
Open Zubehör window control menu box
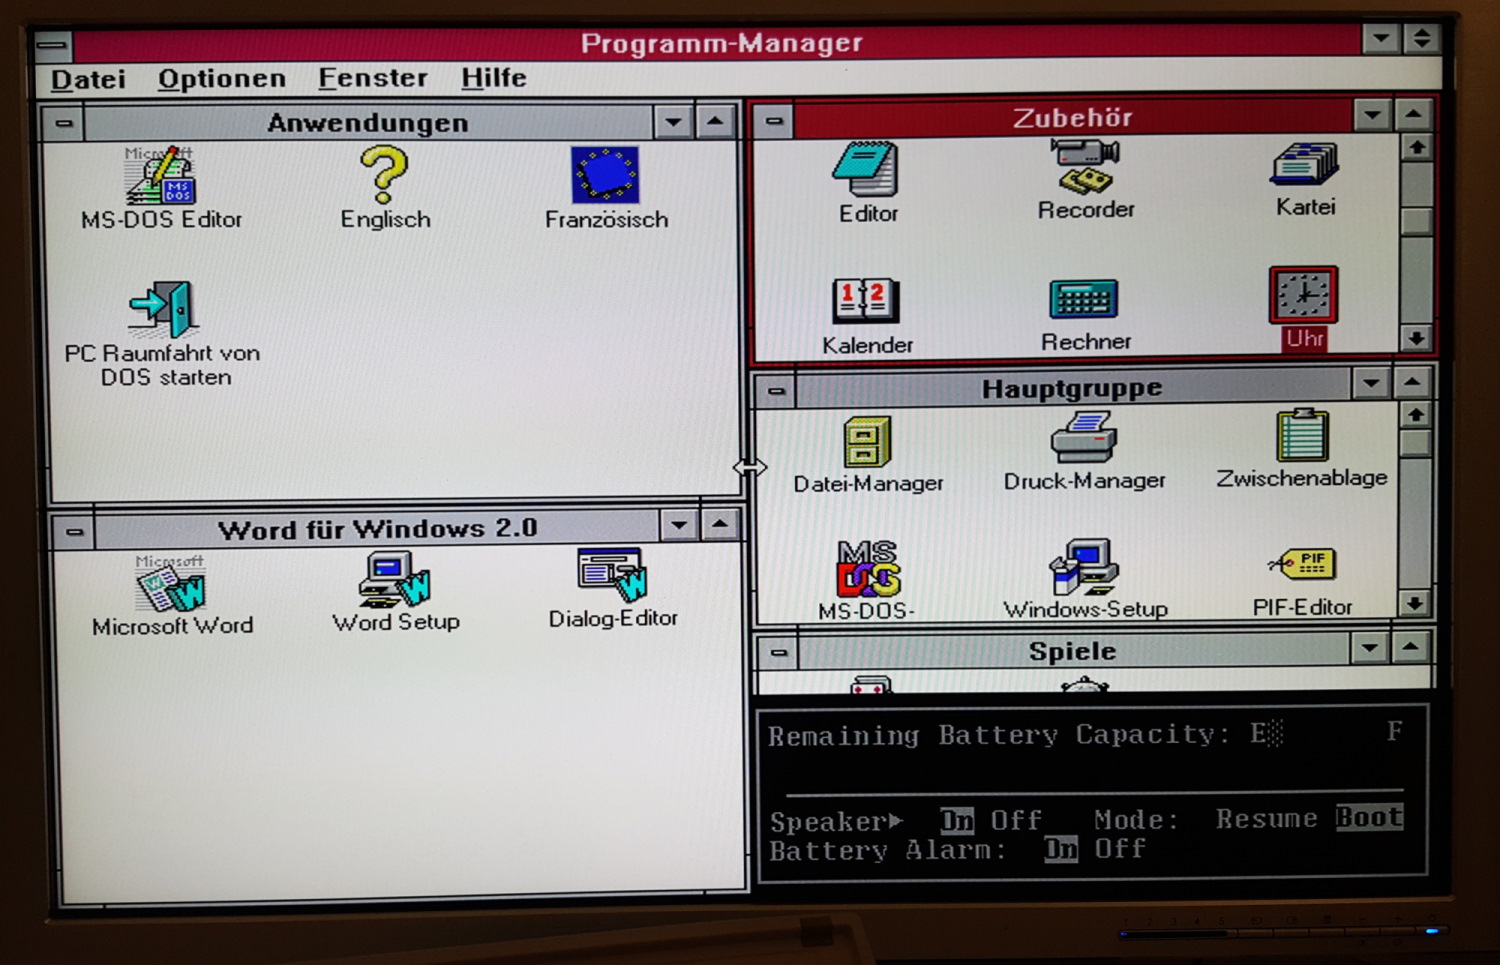[774, 121]
